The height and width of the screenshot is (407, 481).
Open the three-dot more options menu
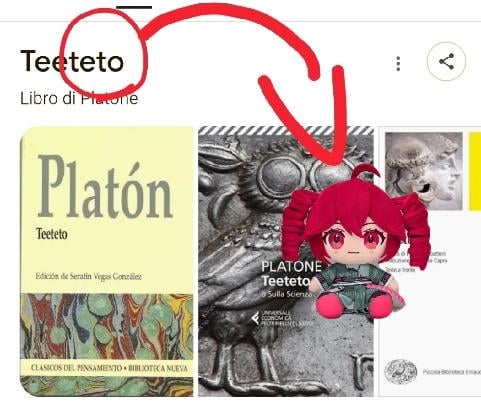coord(398,63)
